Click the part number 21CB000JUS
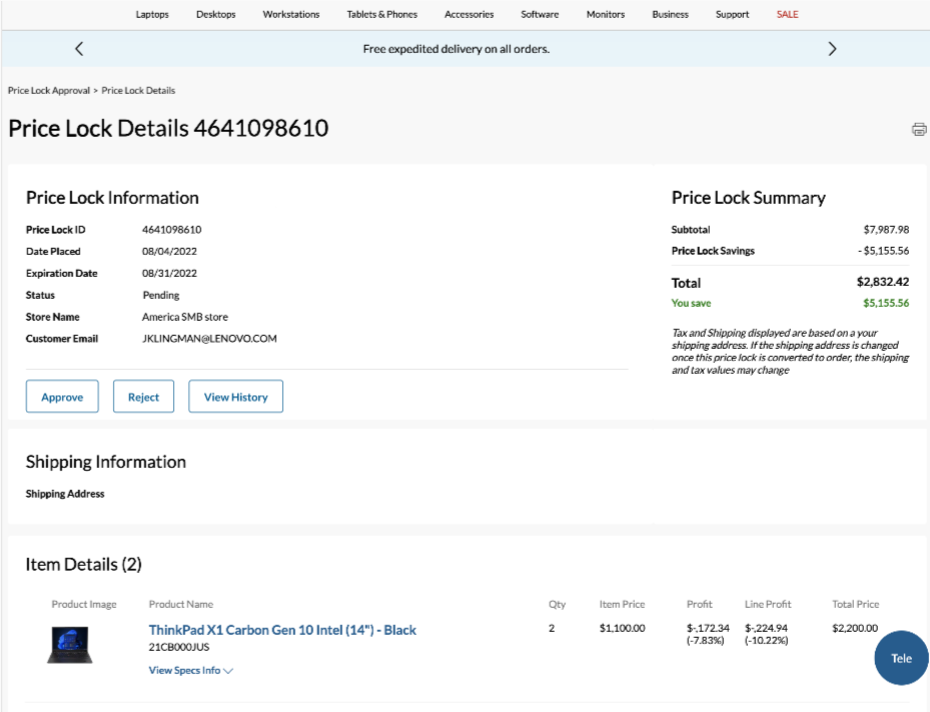 pos(179,647)
